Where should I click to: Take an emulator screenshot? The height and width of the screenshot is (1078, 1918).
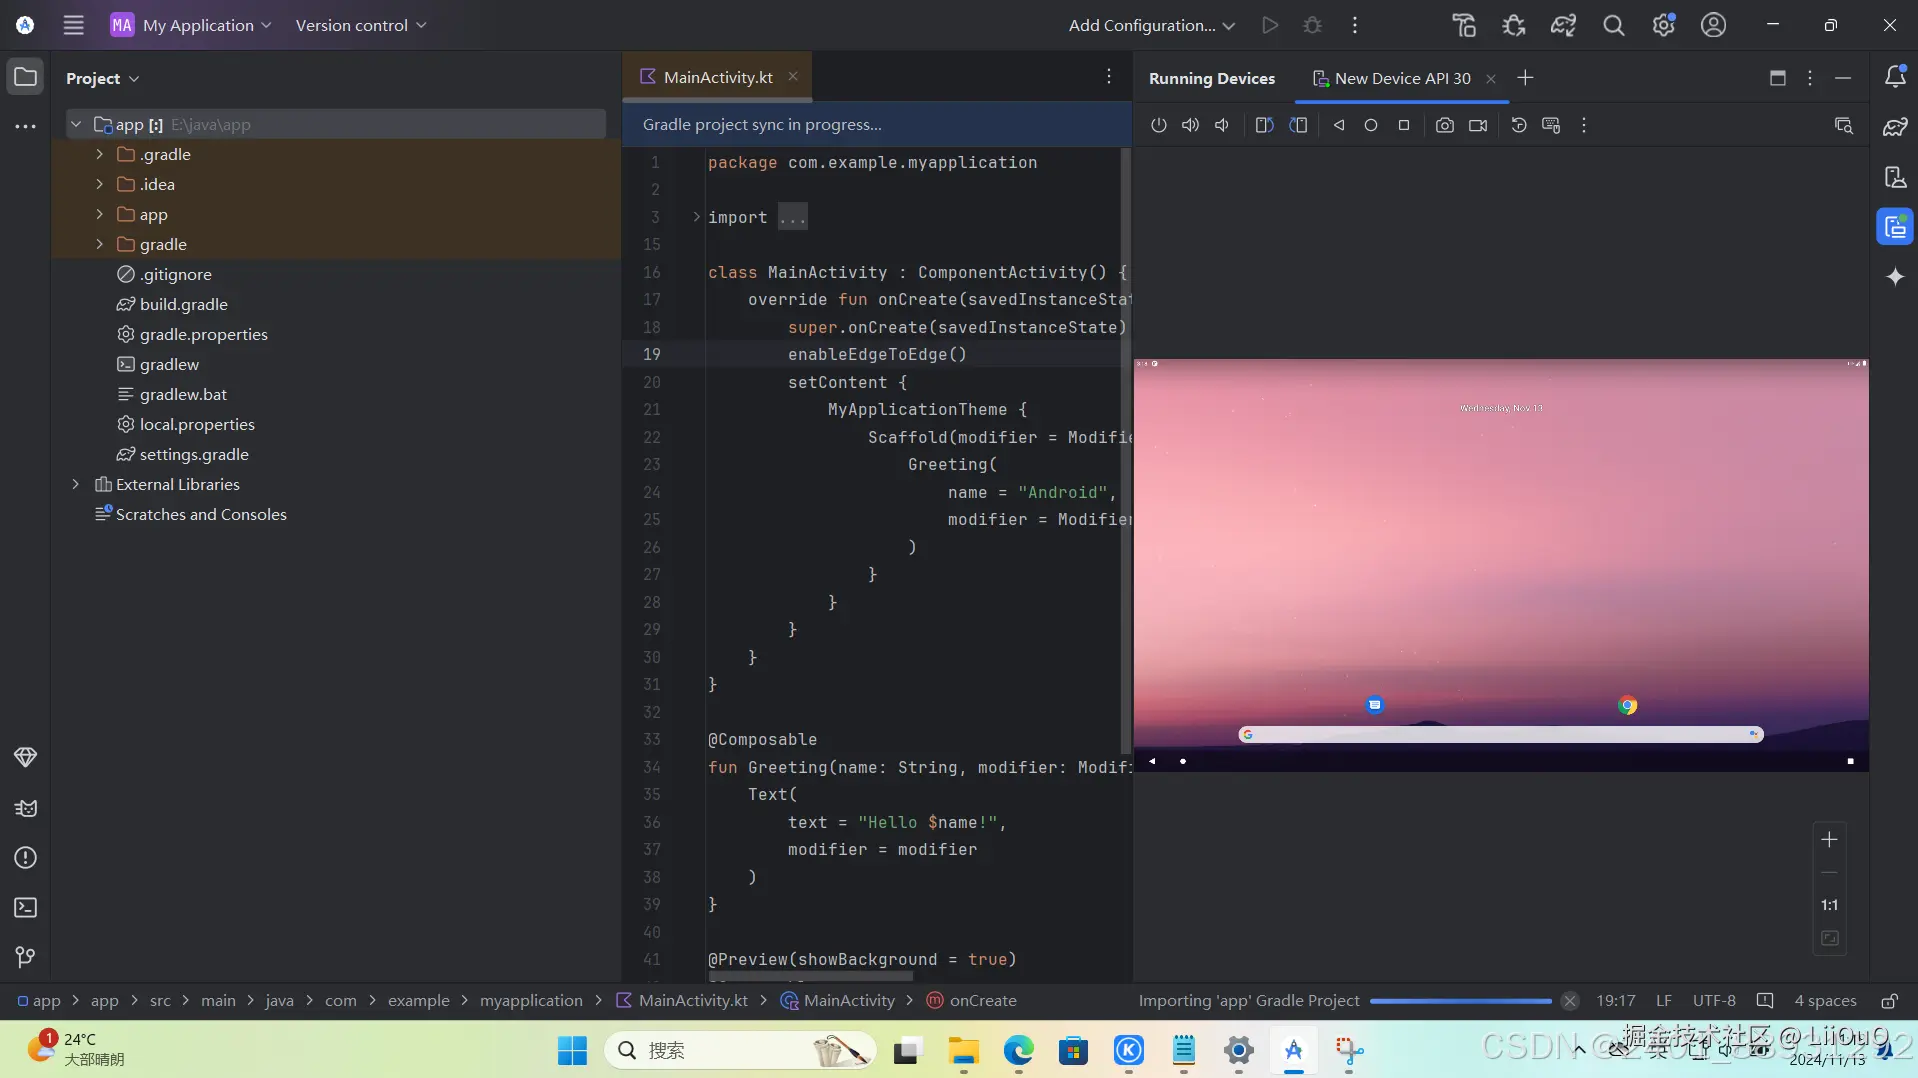coord(1445,125)
